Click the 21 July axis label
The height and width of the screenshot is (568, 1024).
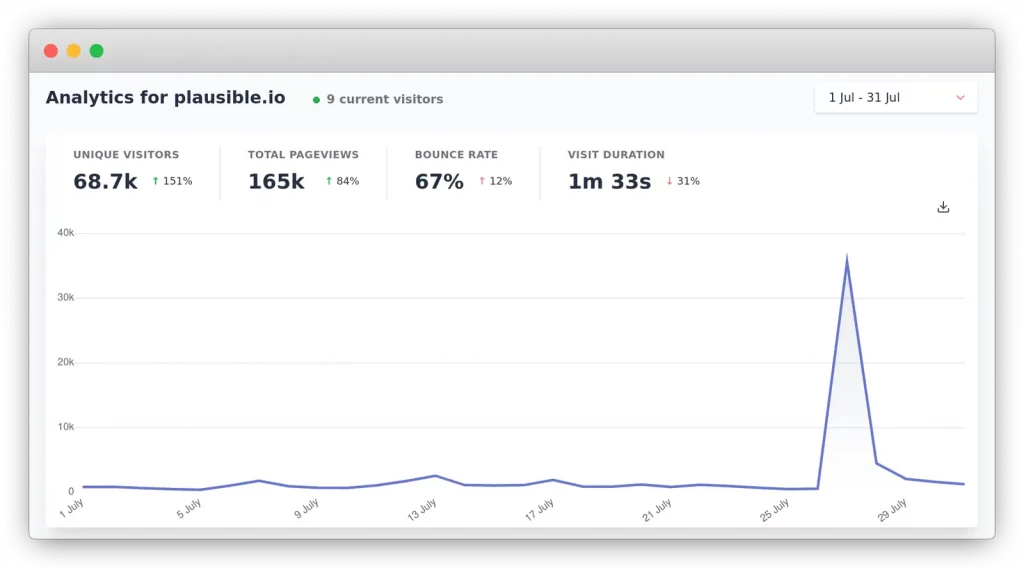pos(656,510)
